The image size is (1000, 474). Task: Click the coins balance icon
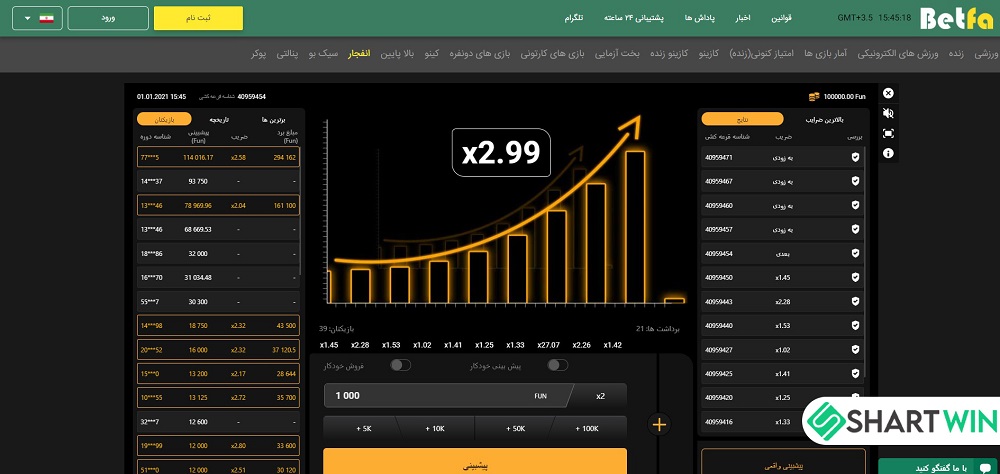[814, 96]
